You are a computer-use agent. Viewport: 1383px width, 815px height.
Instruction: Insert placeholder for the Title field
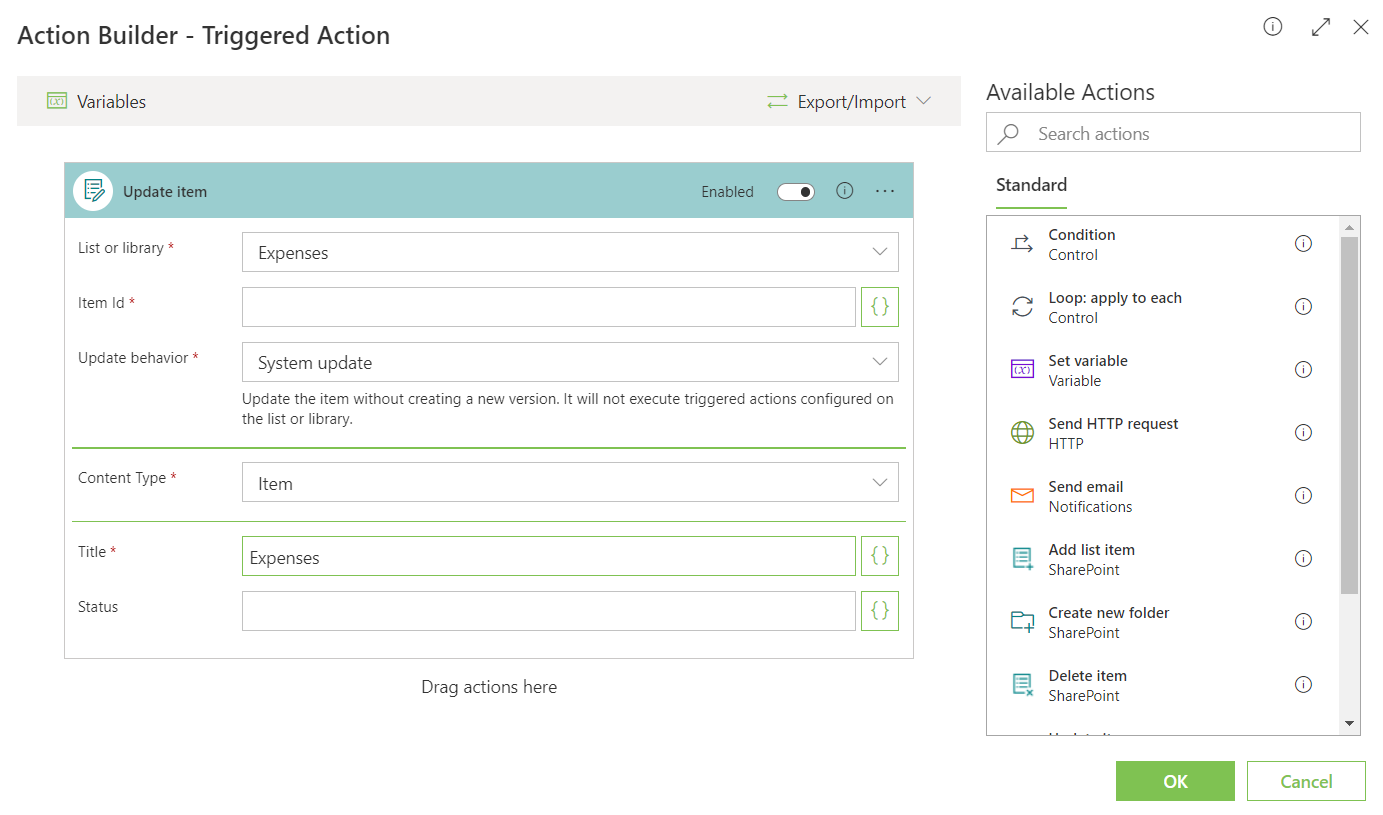tap(879, 556)
